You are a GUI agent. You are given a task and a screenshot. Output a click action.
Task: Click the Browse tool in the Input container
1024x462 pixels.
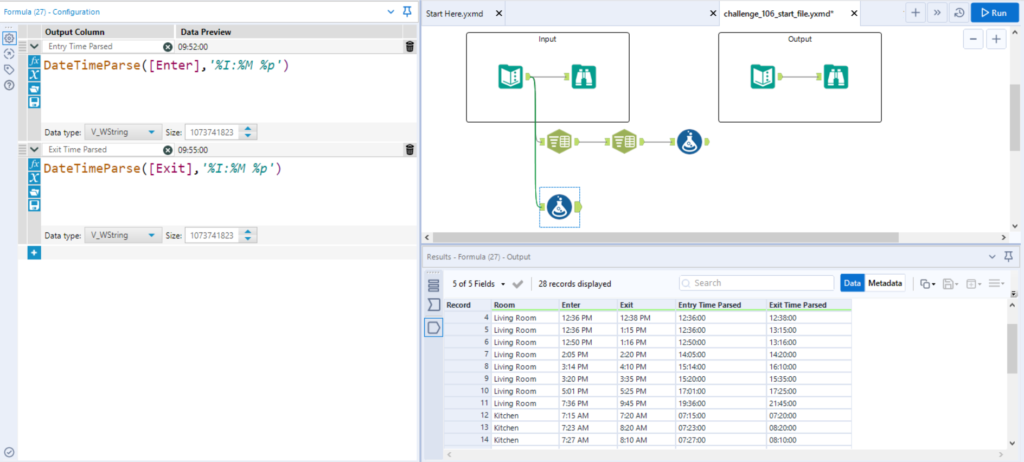point(584,76)
